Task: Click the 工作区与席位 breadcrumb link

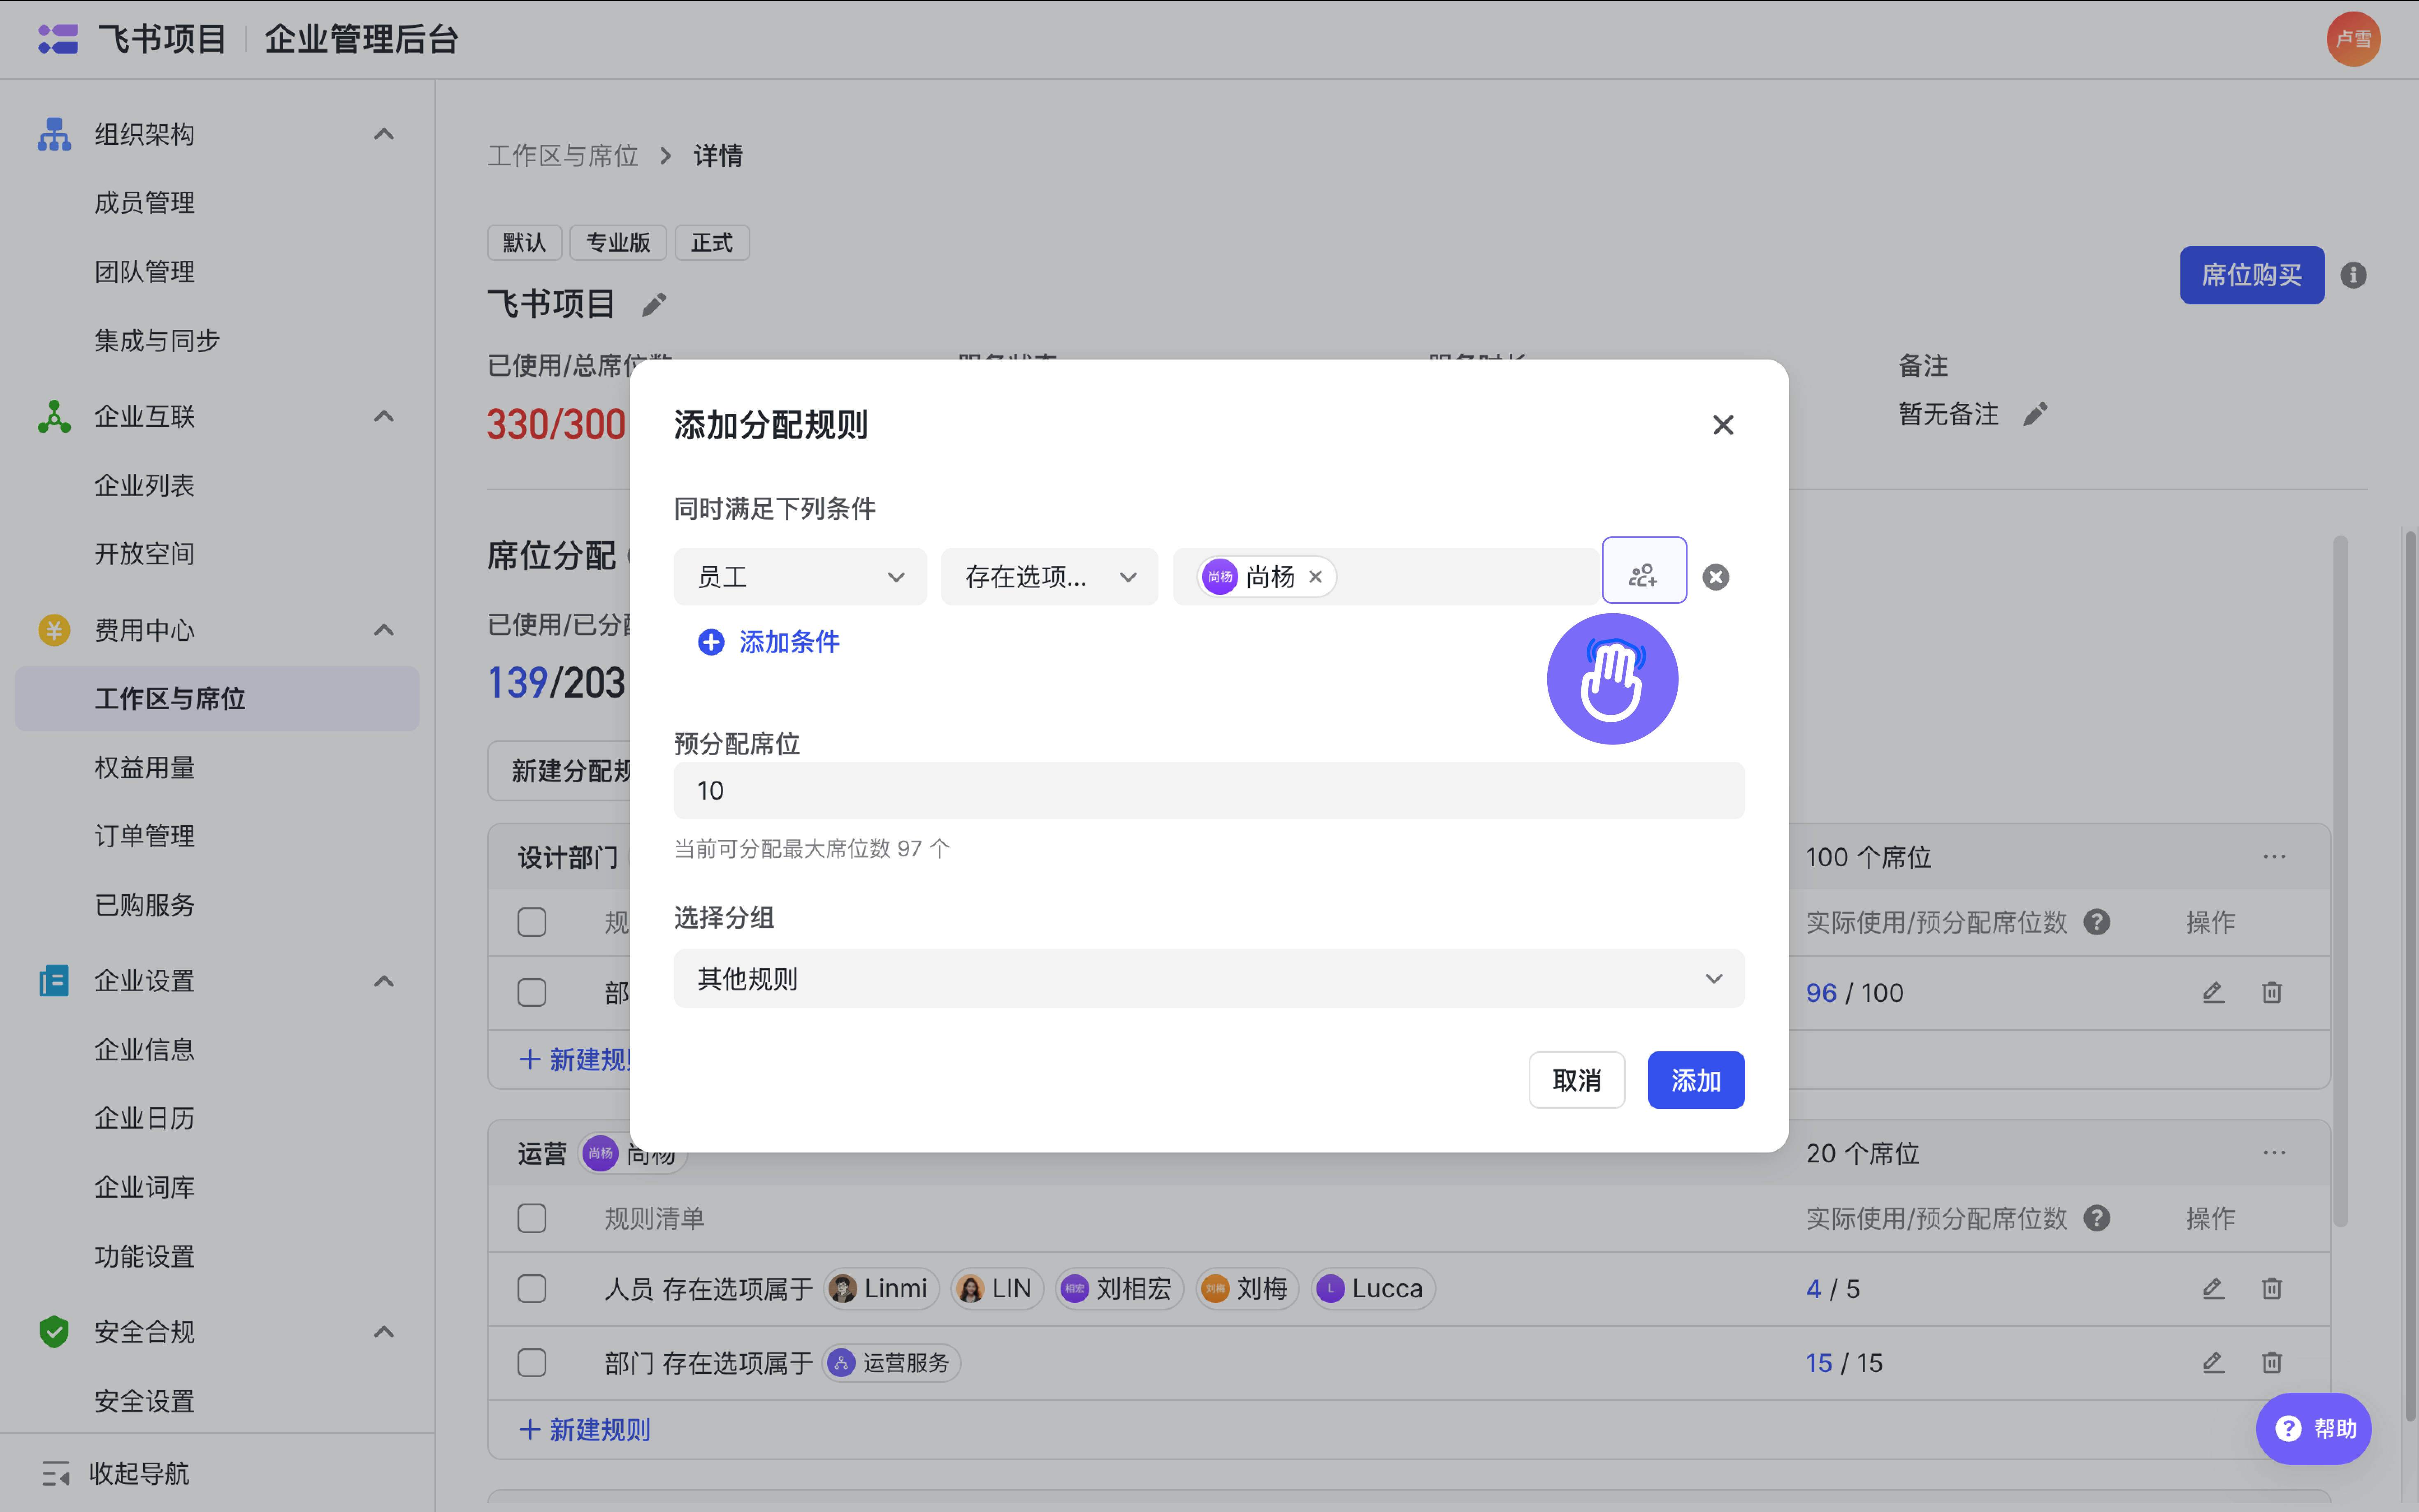Action: [563, 156]
